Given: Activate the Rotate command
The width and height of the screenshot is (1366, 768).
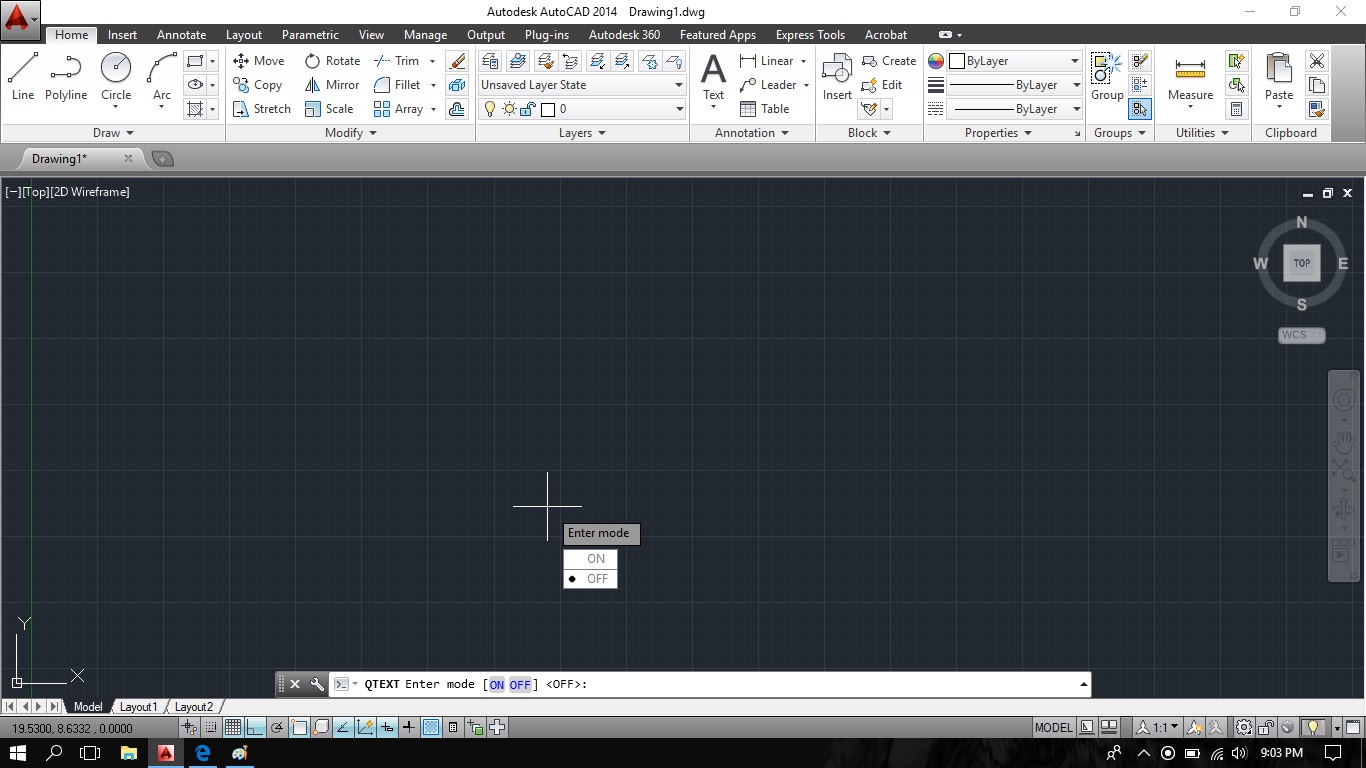Looking at the screenshot, I should coord(332,61).
